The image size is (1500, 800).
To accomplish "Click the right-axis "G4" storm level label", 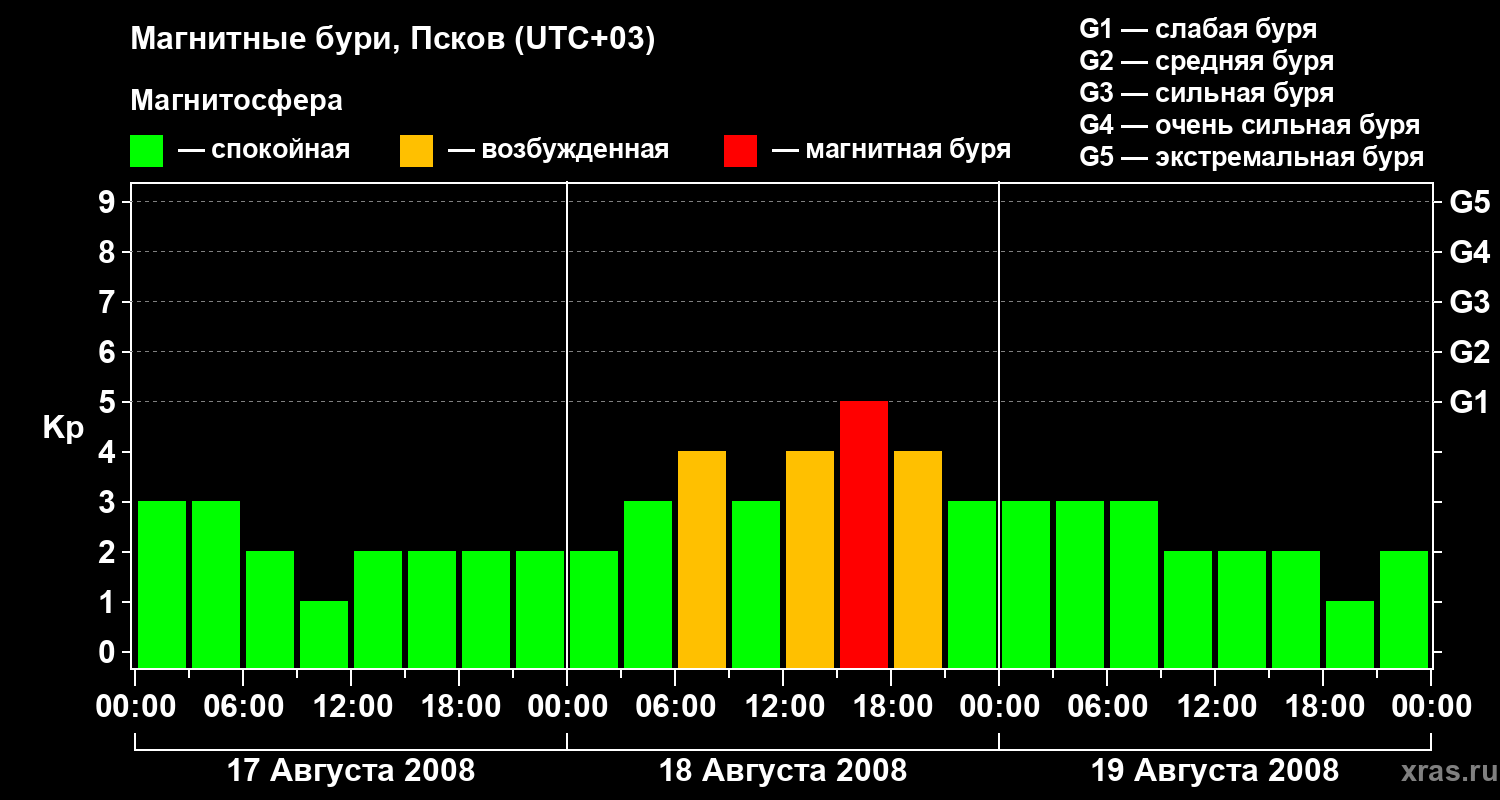I will click(1469, 252).
